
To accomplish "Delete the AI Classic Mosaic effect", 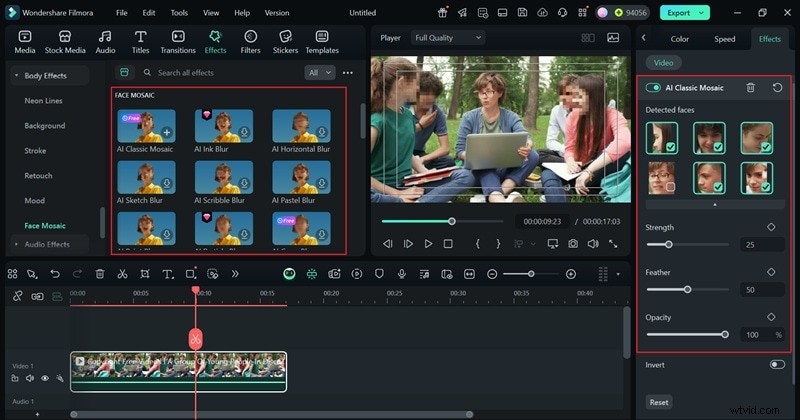I will pos(751,88).
